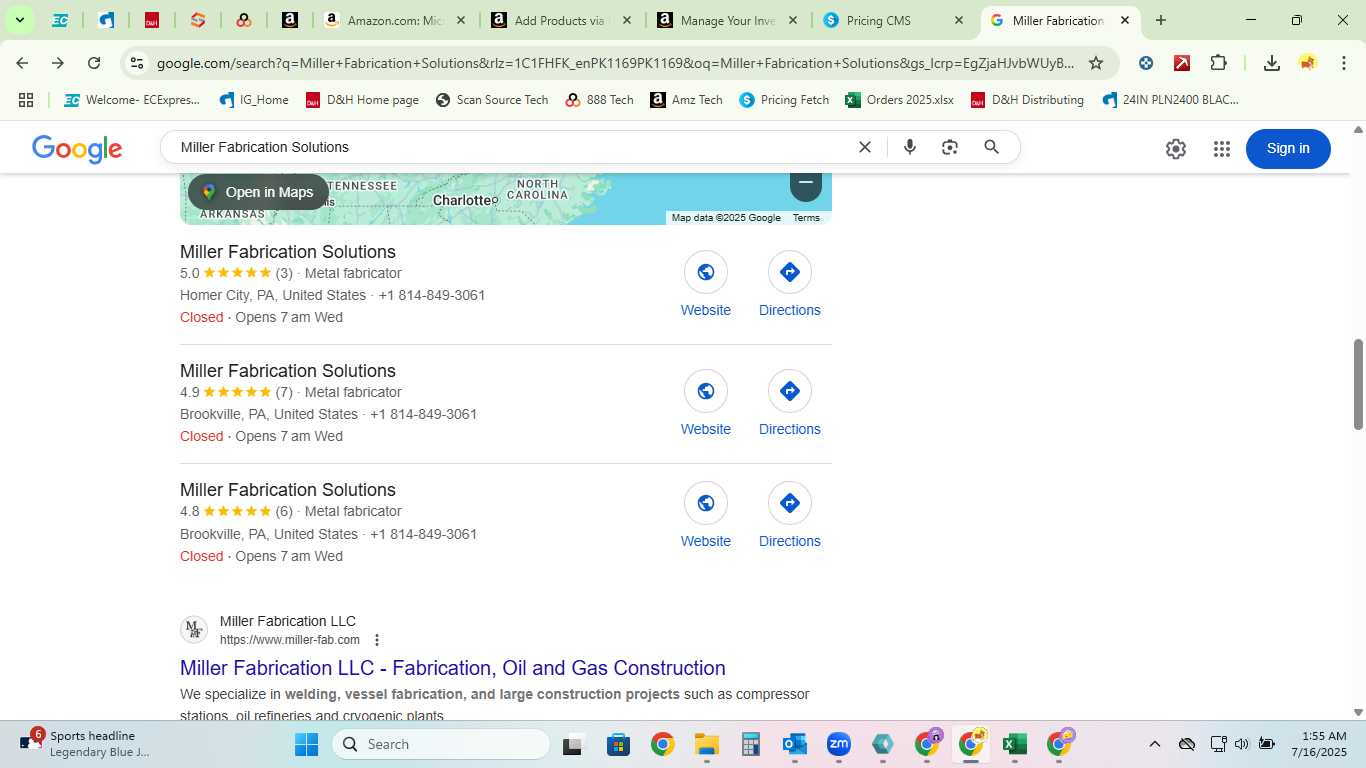
Task: Go back to the previous page
Action: pyautogui.click(x=22, y=63)
